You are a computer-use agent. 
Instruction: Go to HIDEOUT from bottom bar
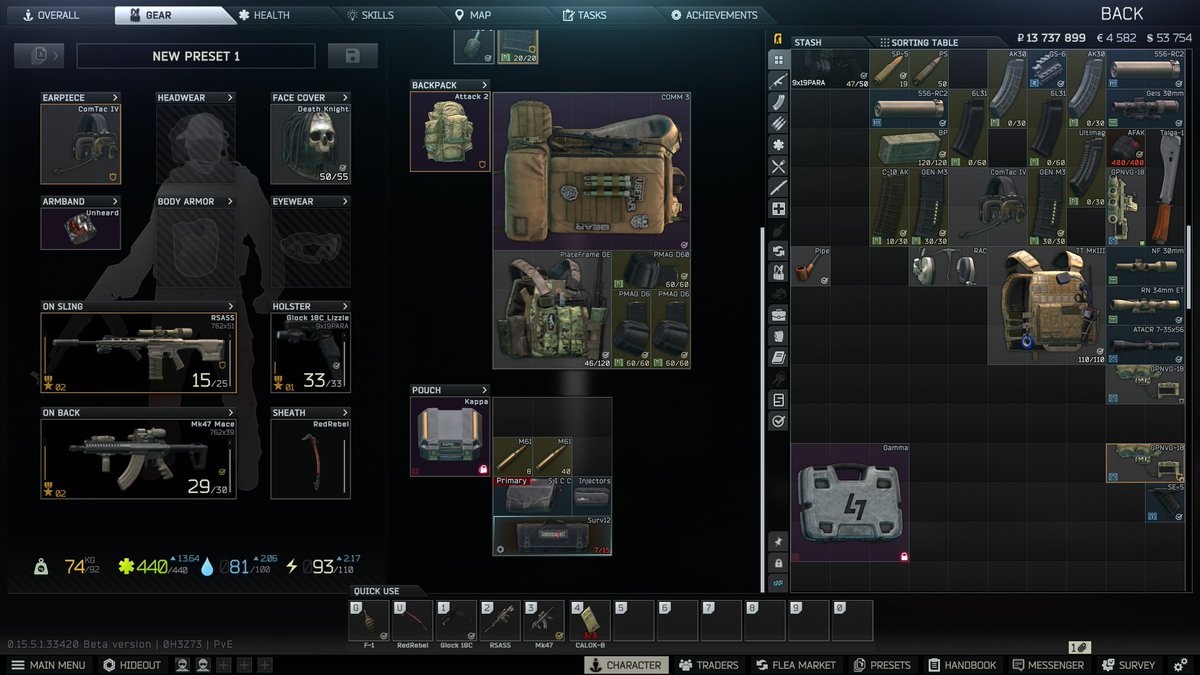point(132,665)
